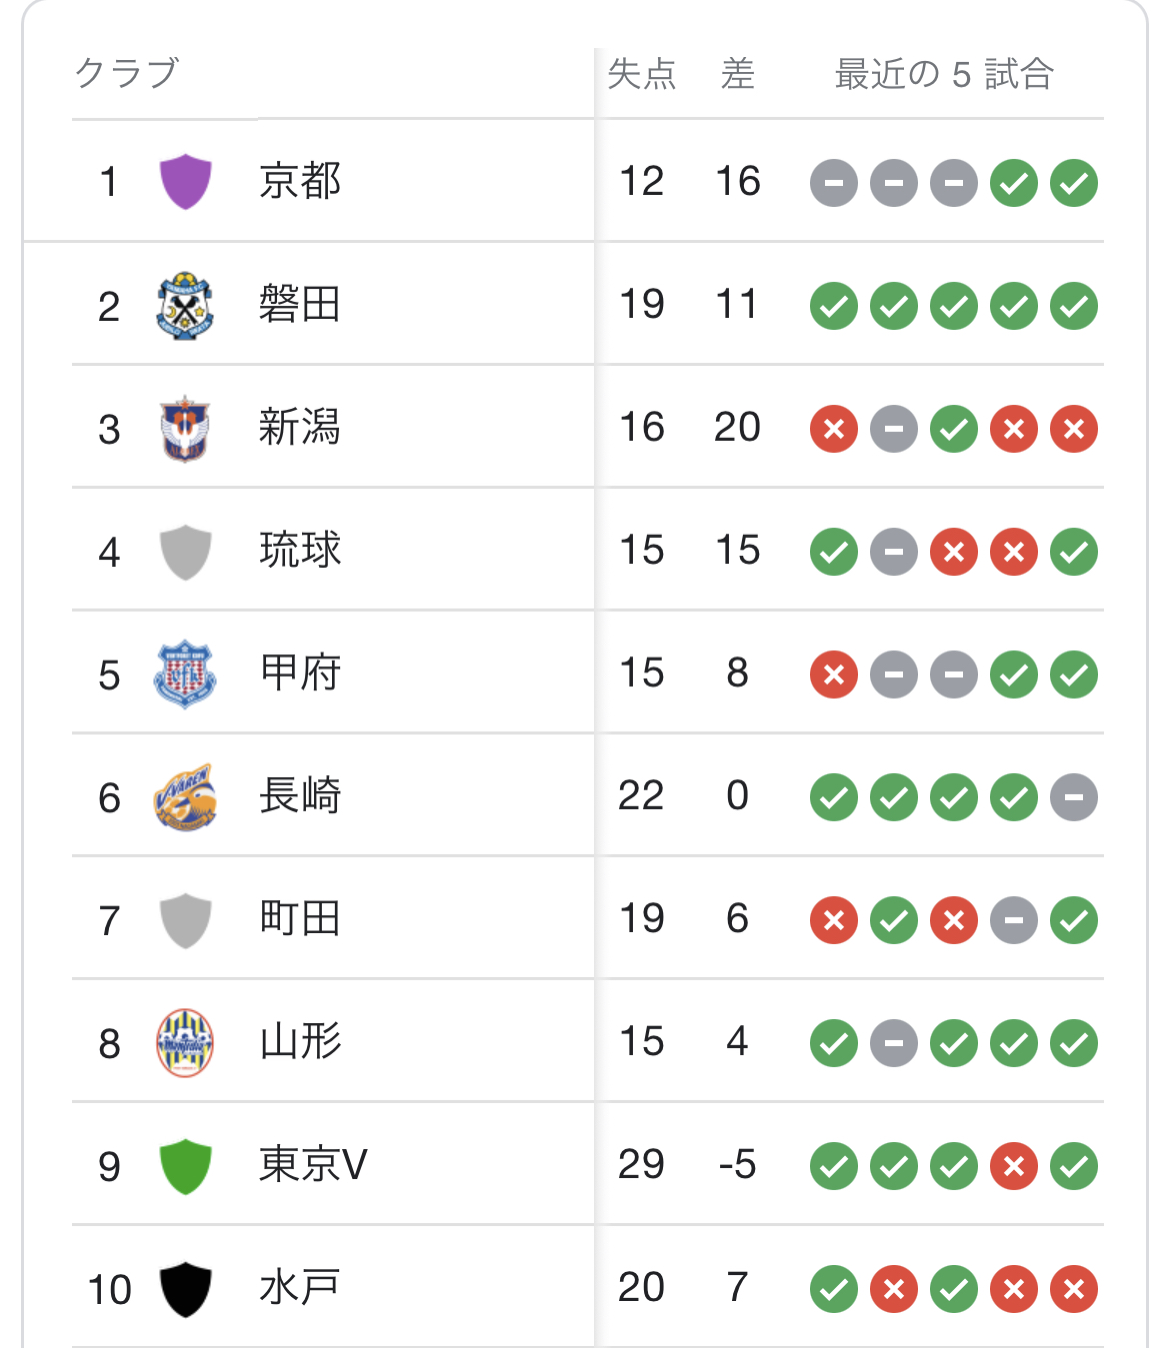This screenshot has width=1170, height=1348.
Task: Open the 京都 club name link
Action: coord(300,182)
